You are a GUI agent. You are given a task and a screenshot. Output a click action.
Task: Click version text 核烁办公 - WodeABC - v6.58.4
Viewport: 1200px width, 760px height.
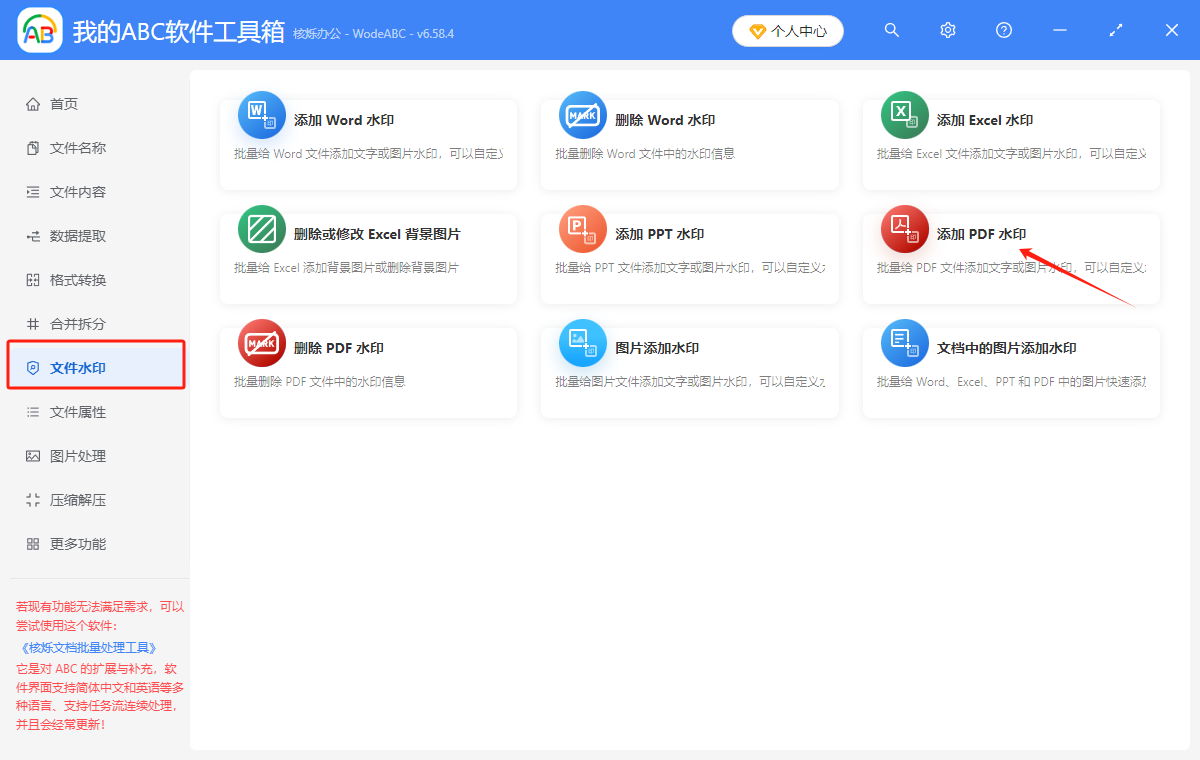point(374,33)
